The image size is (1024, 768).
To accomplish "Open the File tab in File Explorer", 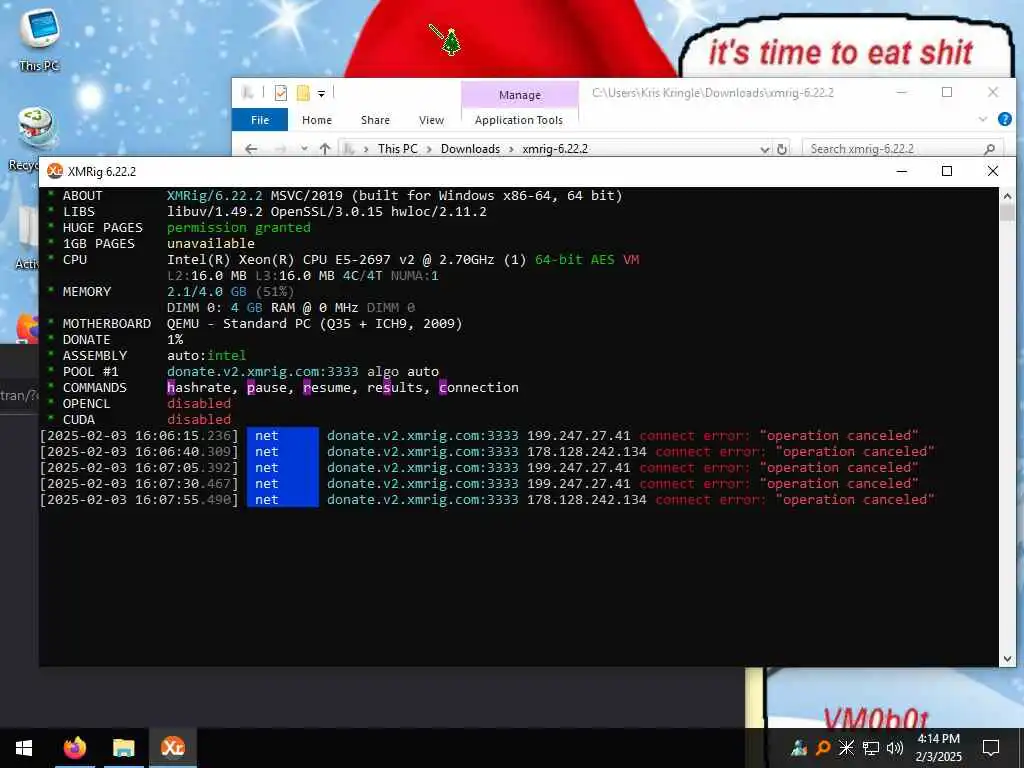I will 260,120.
